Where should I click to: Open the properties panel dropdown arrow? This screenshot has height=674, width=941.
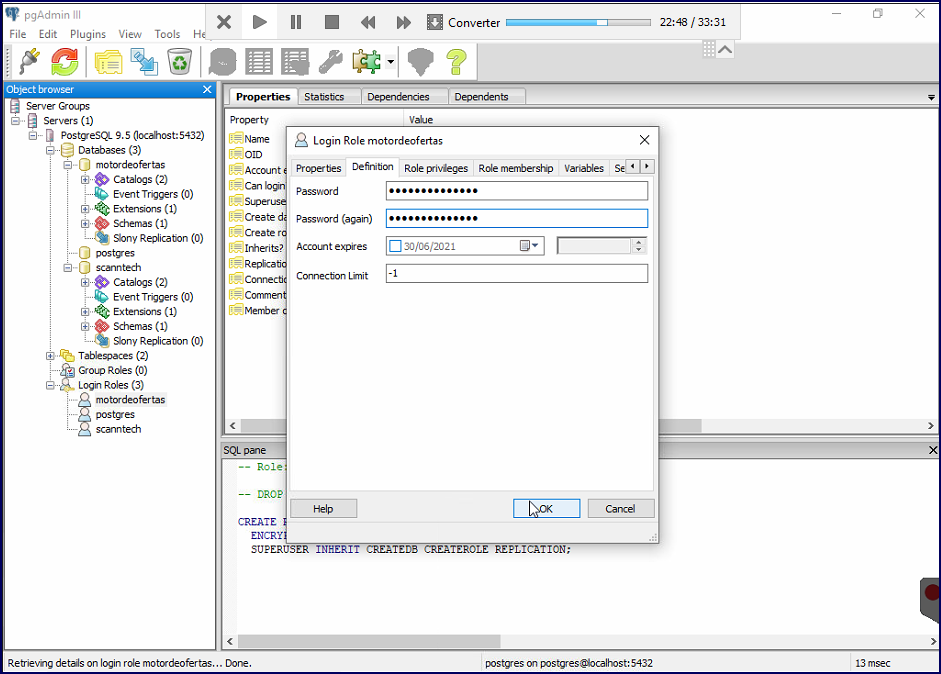point(931,97)
